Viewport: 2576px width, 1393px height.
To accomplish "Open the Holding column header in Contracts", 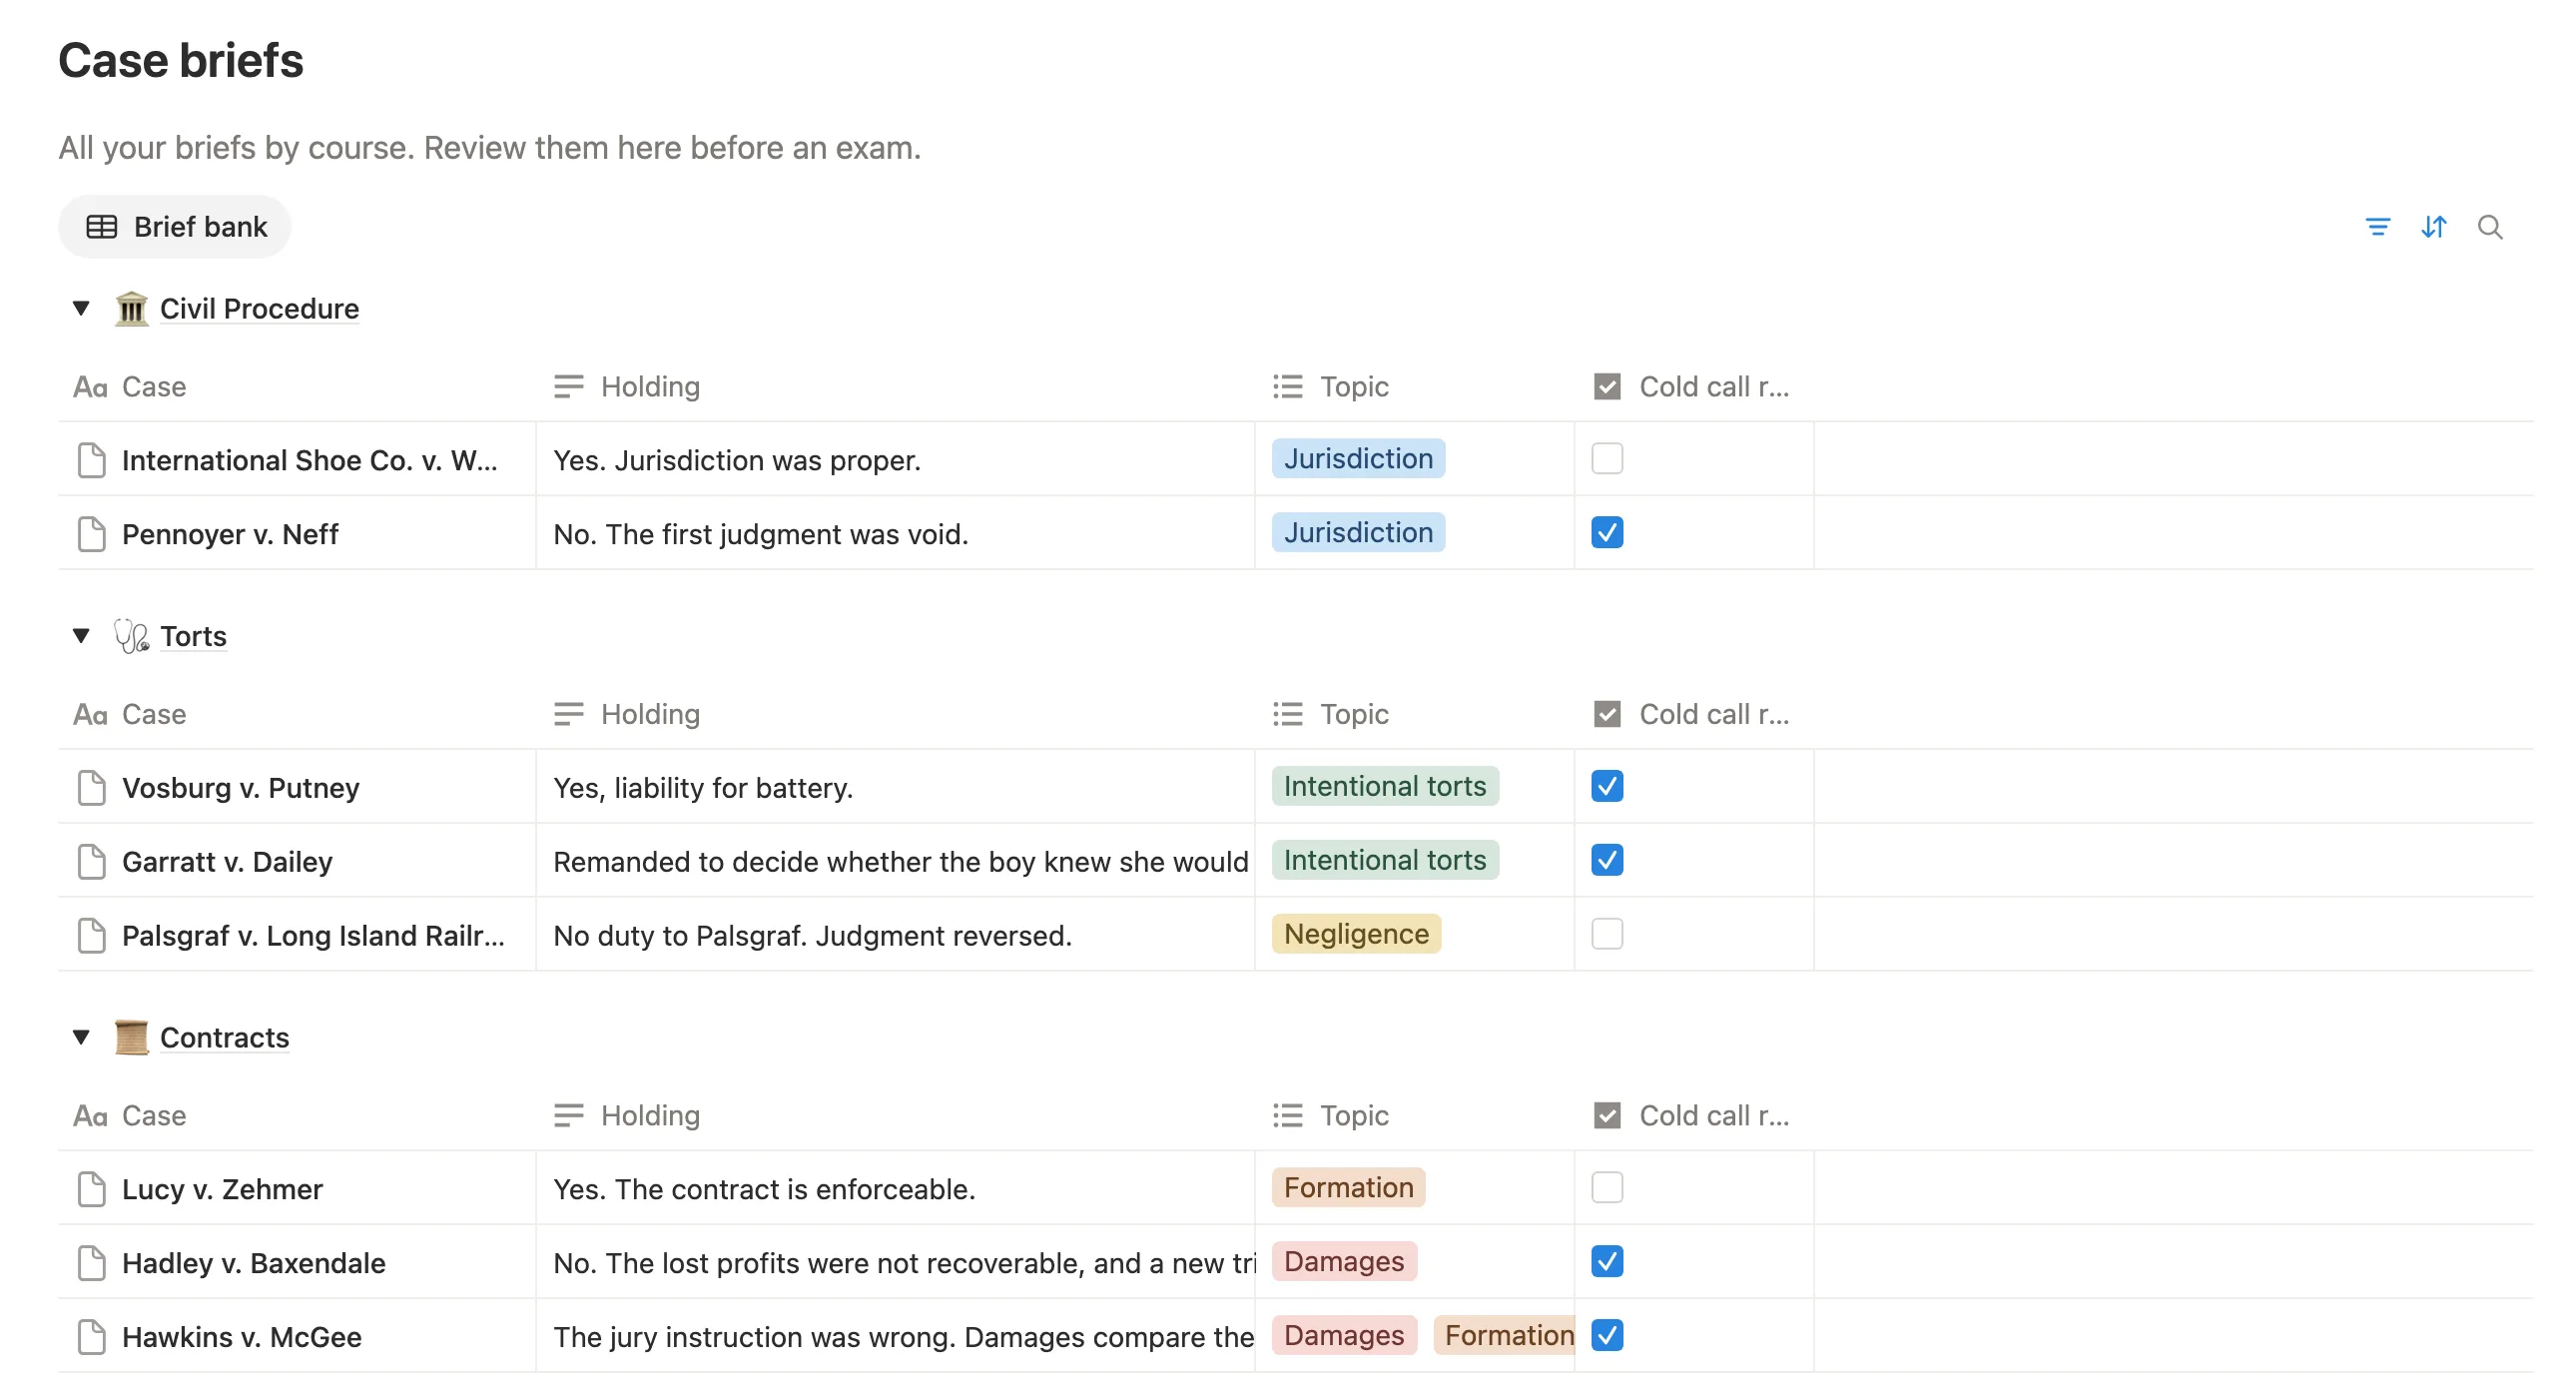I will pyautogui.click(x=895, y=1115).
